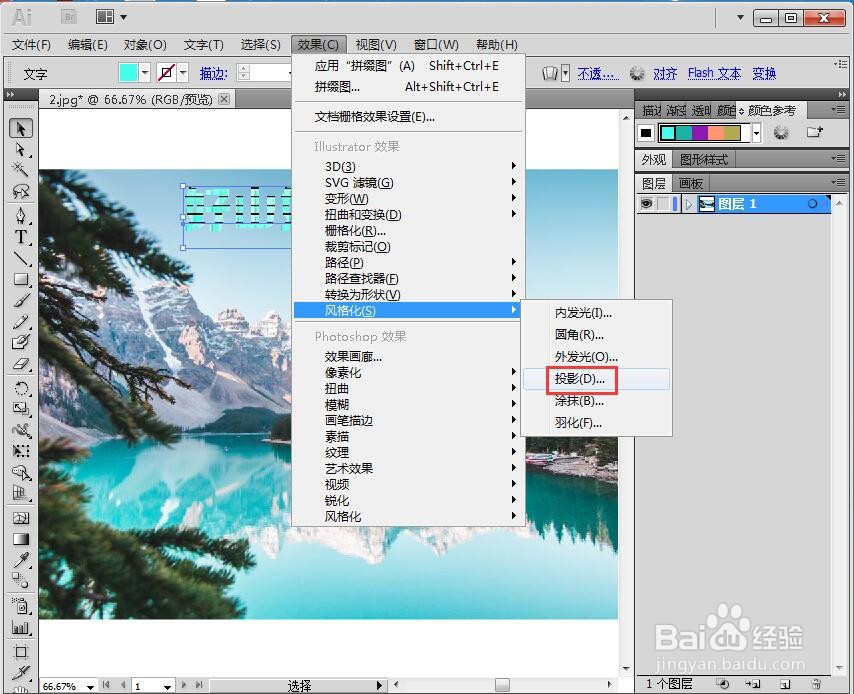Open the color variations dropdown in 颜色参考 panel
The image size is (854, 694).
pyautogui.click(x=756, y=132)
